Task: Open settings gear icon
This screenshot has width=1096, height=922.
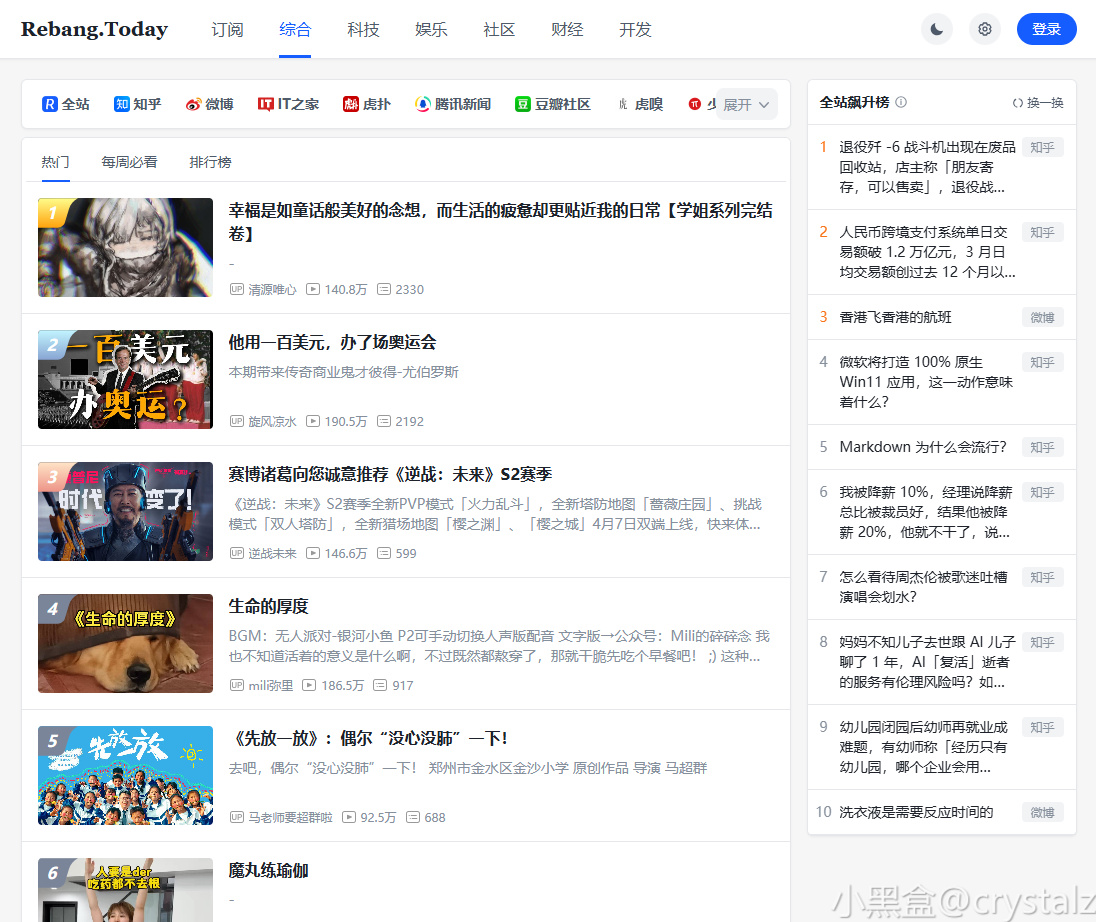Action: point(984,29)
